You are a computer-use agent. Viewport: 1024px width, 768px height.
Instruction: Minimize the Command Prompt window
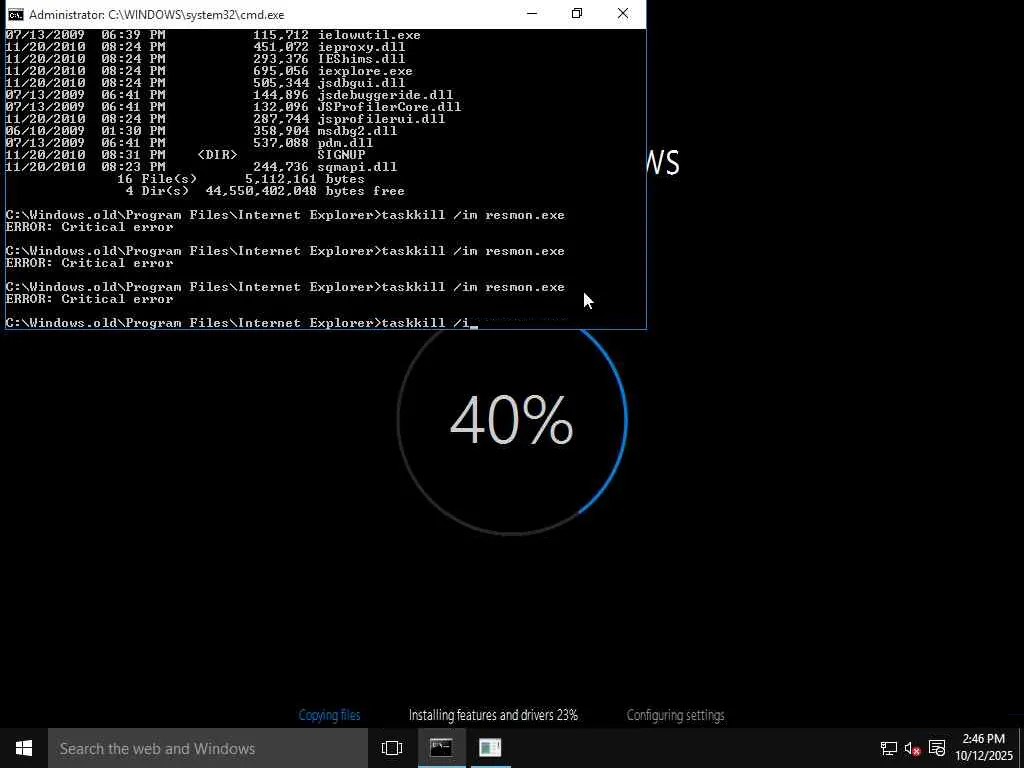[x=532, y=14]
